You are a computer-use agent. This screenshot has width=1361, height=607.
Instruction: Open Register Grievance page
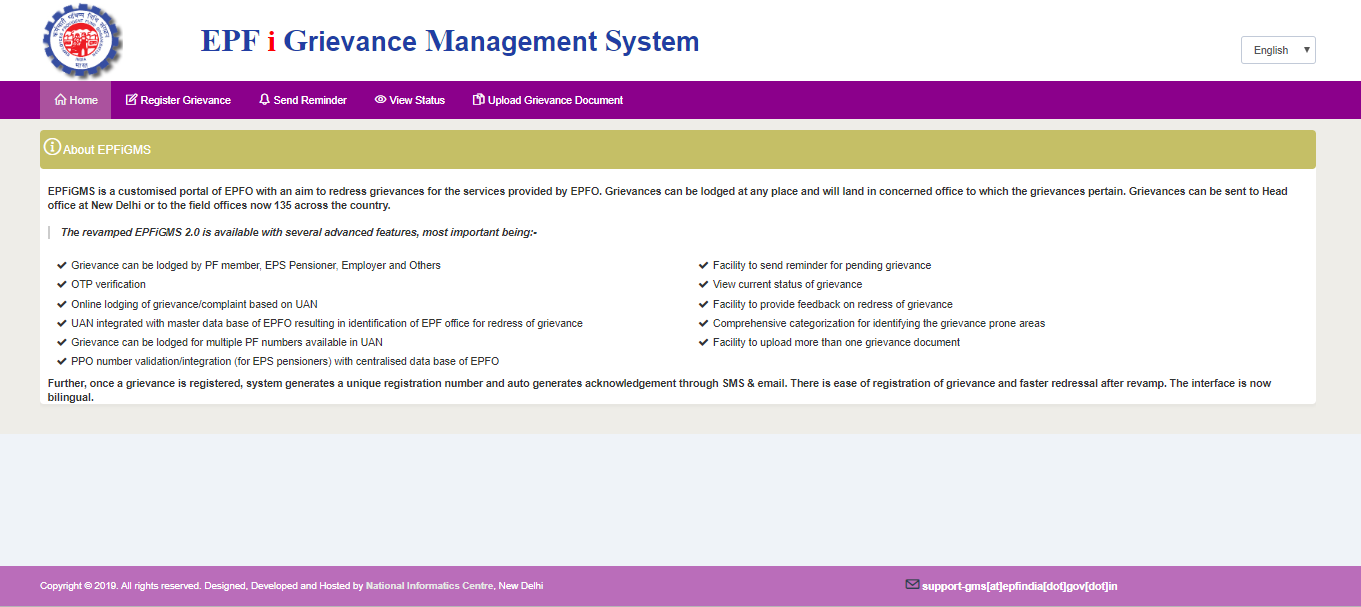coord(178,100)
